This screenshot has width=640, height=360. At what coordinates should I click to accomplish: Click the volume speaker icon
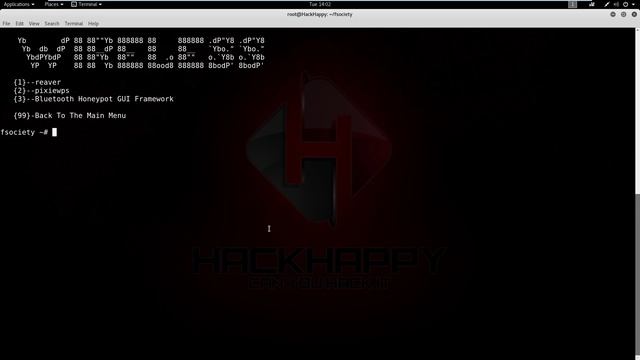(616, 4)
